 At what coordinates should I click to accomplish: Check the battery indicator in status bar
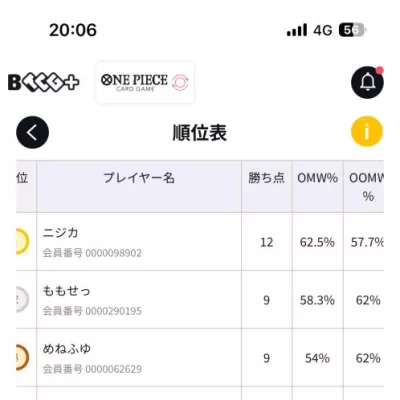[x=353, y=30]
